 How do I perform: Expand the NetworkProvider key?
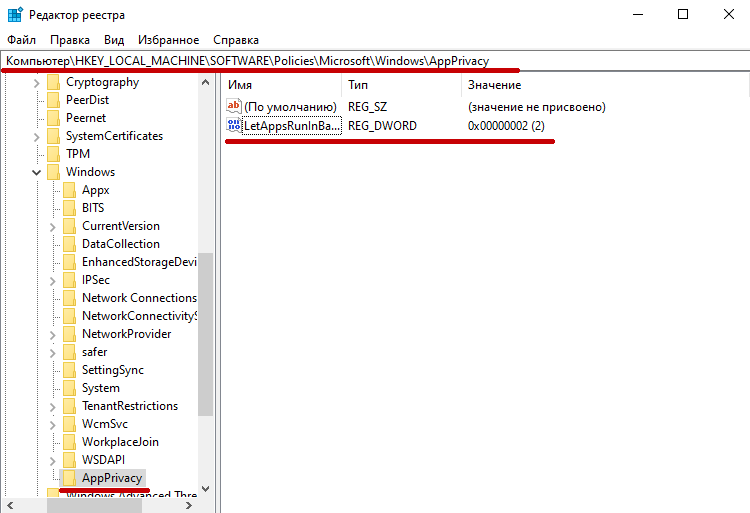tap(53, 335)
